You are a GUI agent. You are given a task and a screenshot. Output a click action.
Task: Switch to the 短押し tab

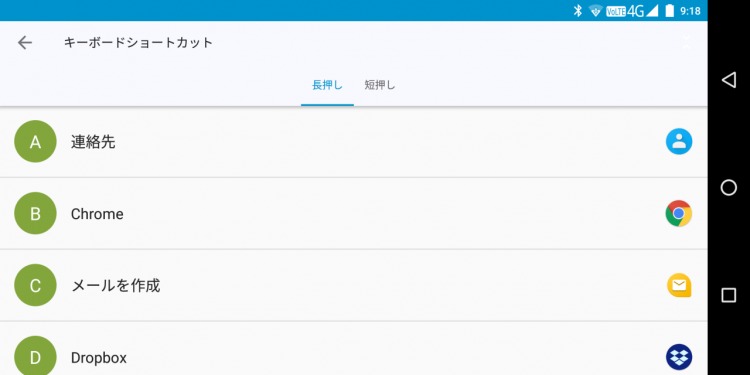tap(380, 85)
